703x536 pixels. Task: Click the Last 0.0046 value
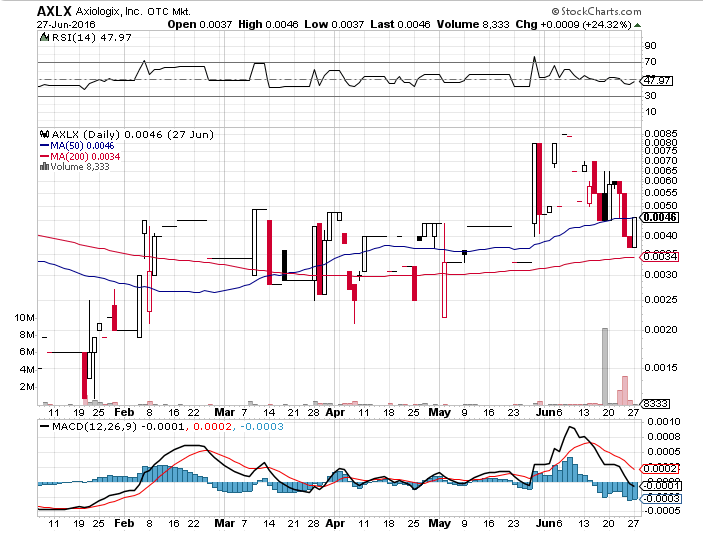(400, 24)
